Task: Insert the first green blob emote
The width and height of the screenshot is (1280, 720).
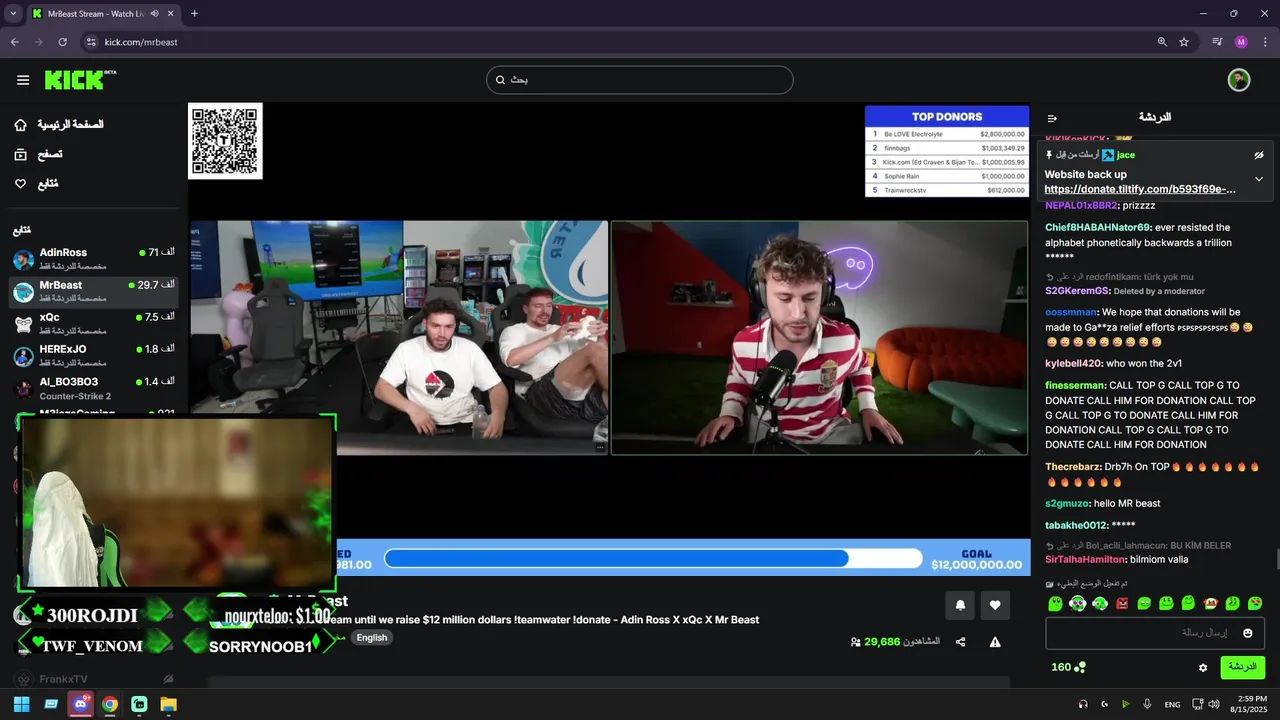Action: coord(1055,603)
